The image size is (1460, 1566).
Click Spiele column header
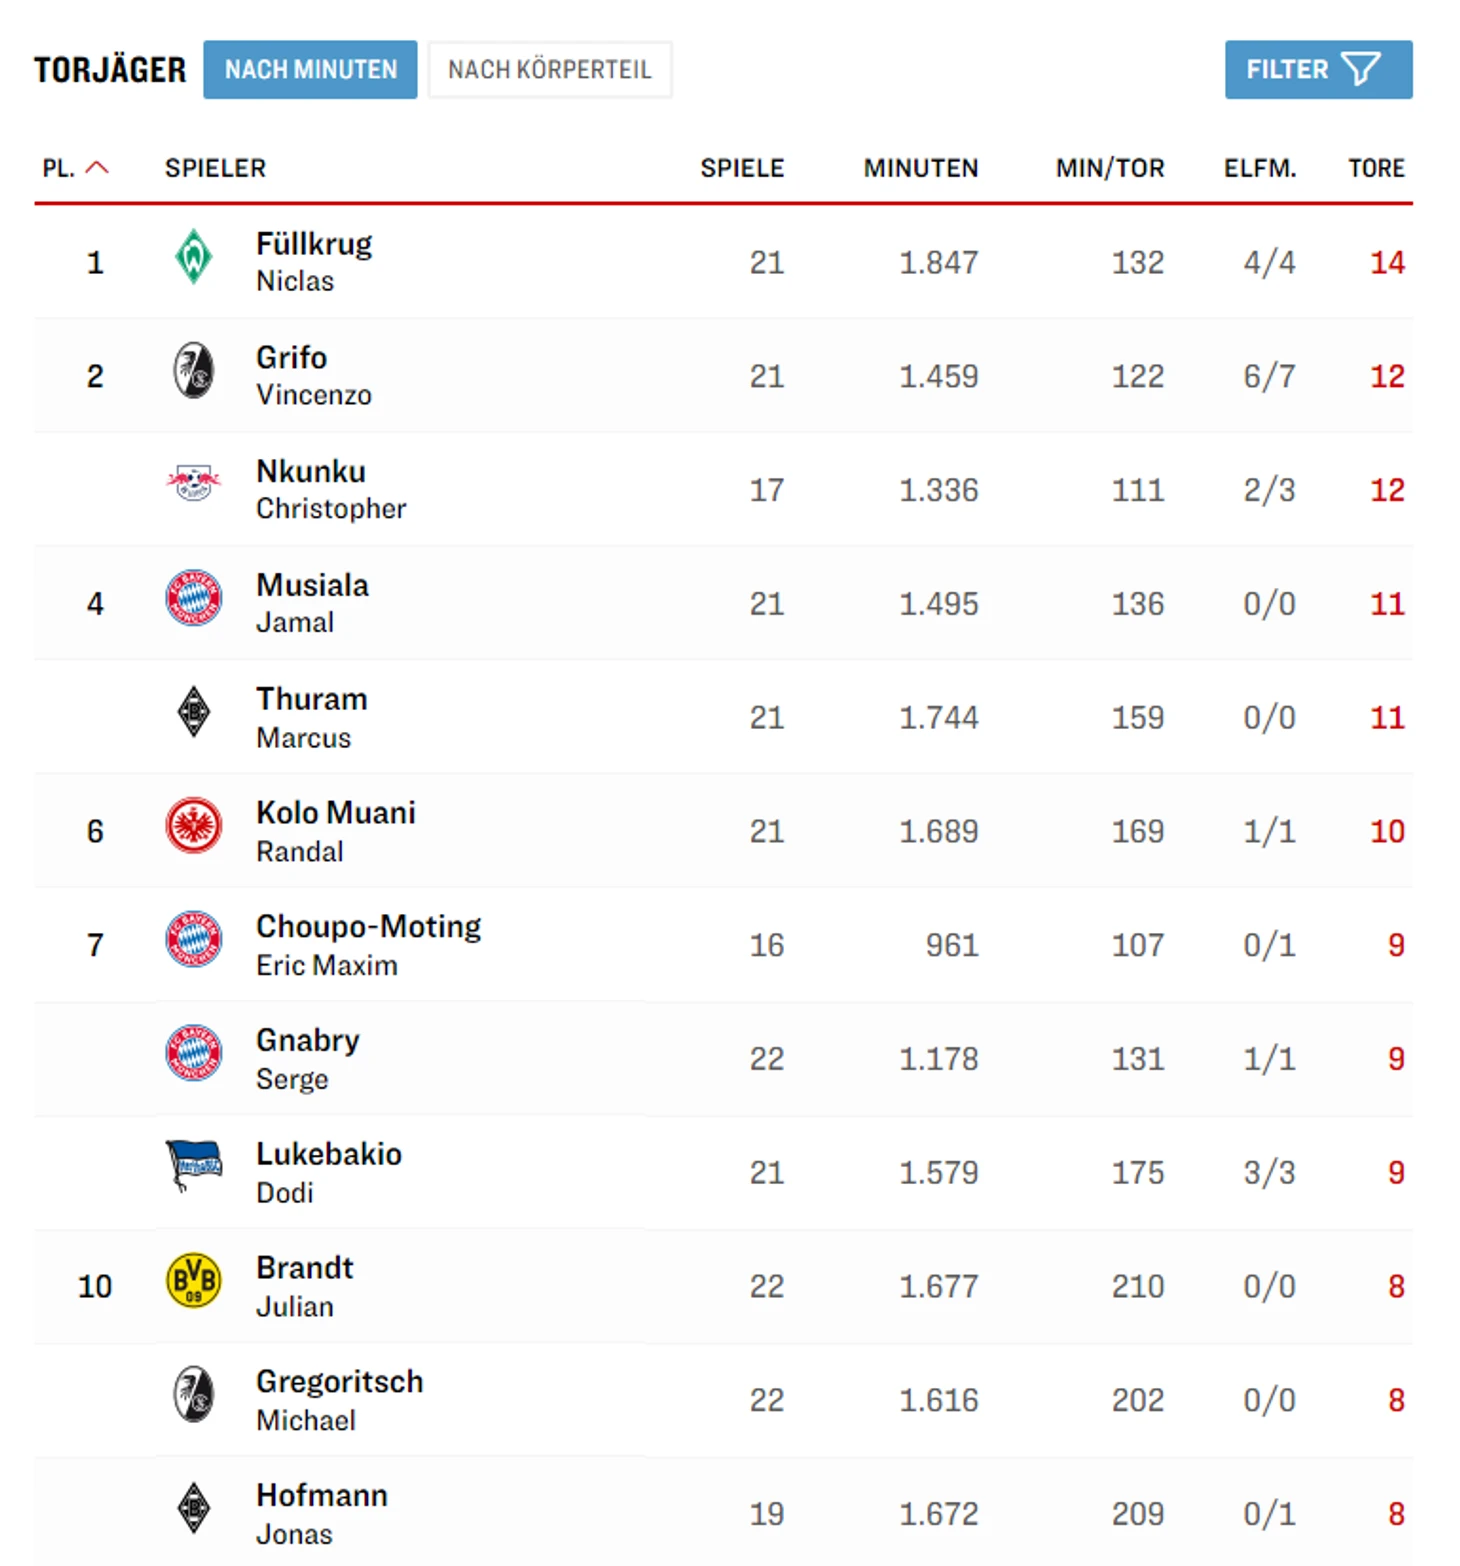pyautogui.click(x=742, y=168)
